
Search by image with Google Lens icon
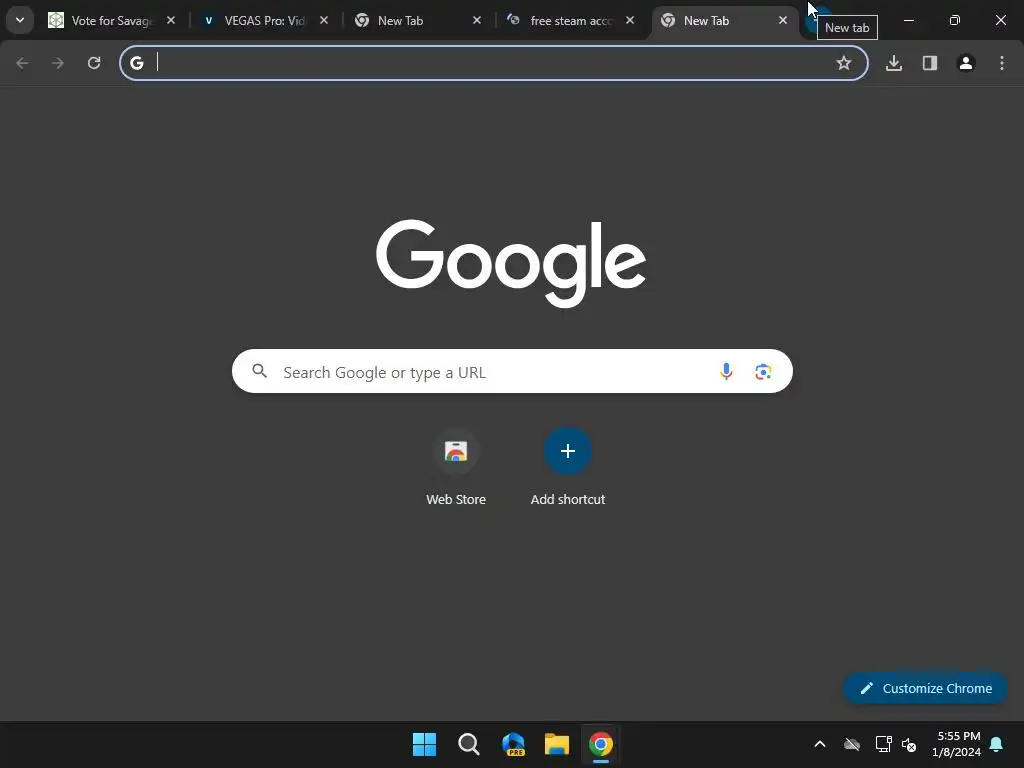763,372
